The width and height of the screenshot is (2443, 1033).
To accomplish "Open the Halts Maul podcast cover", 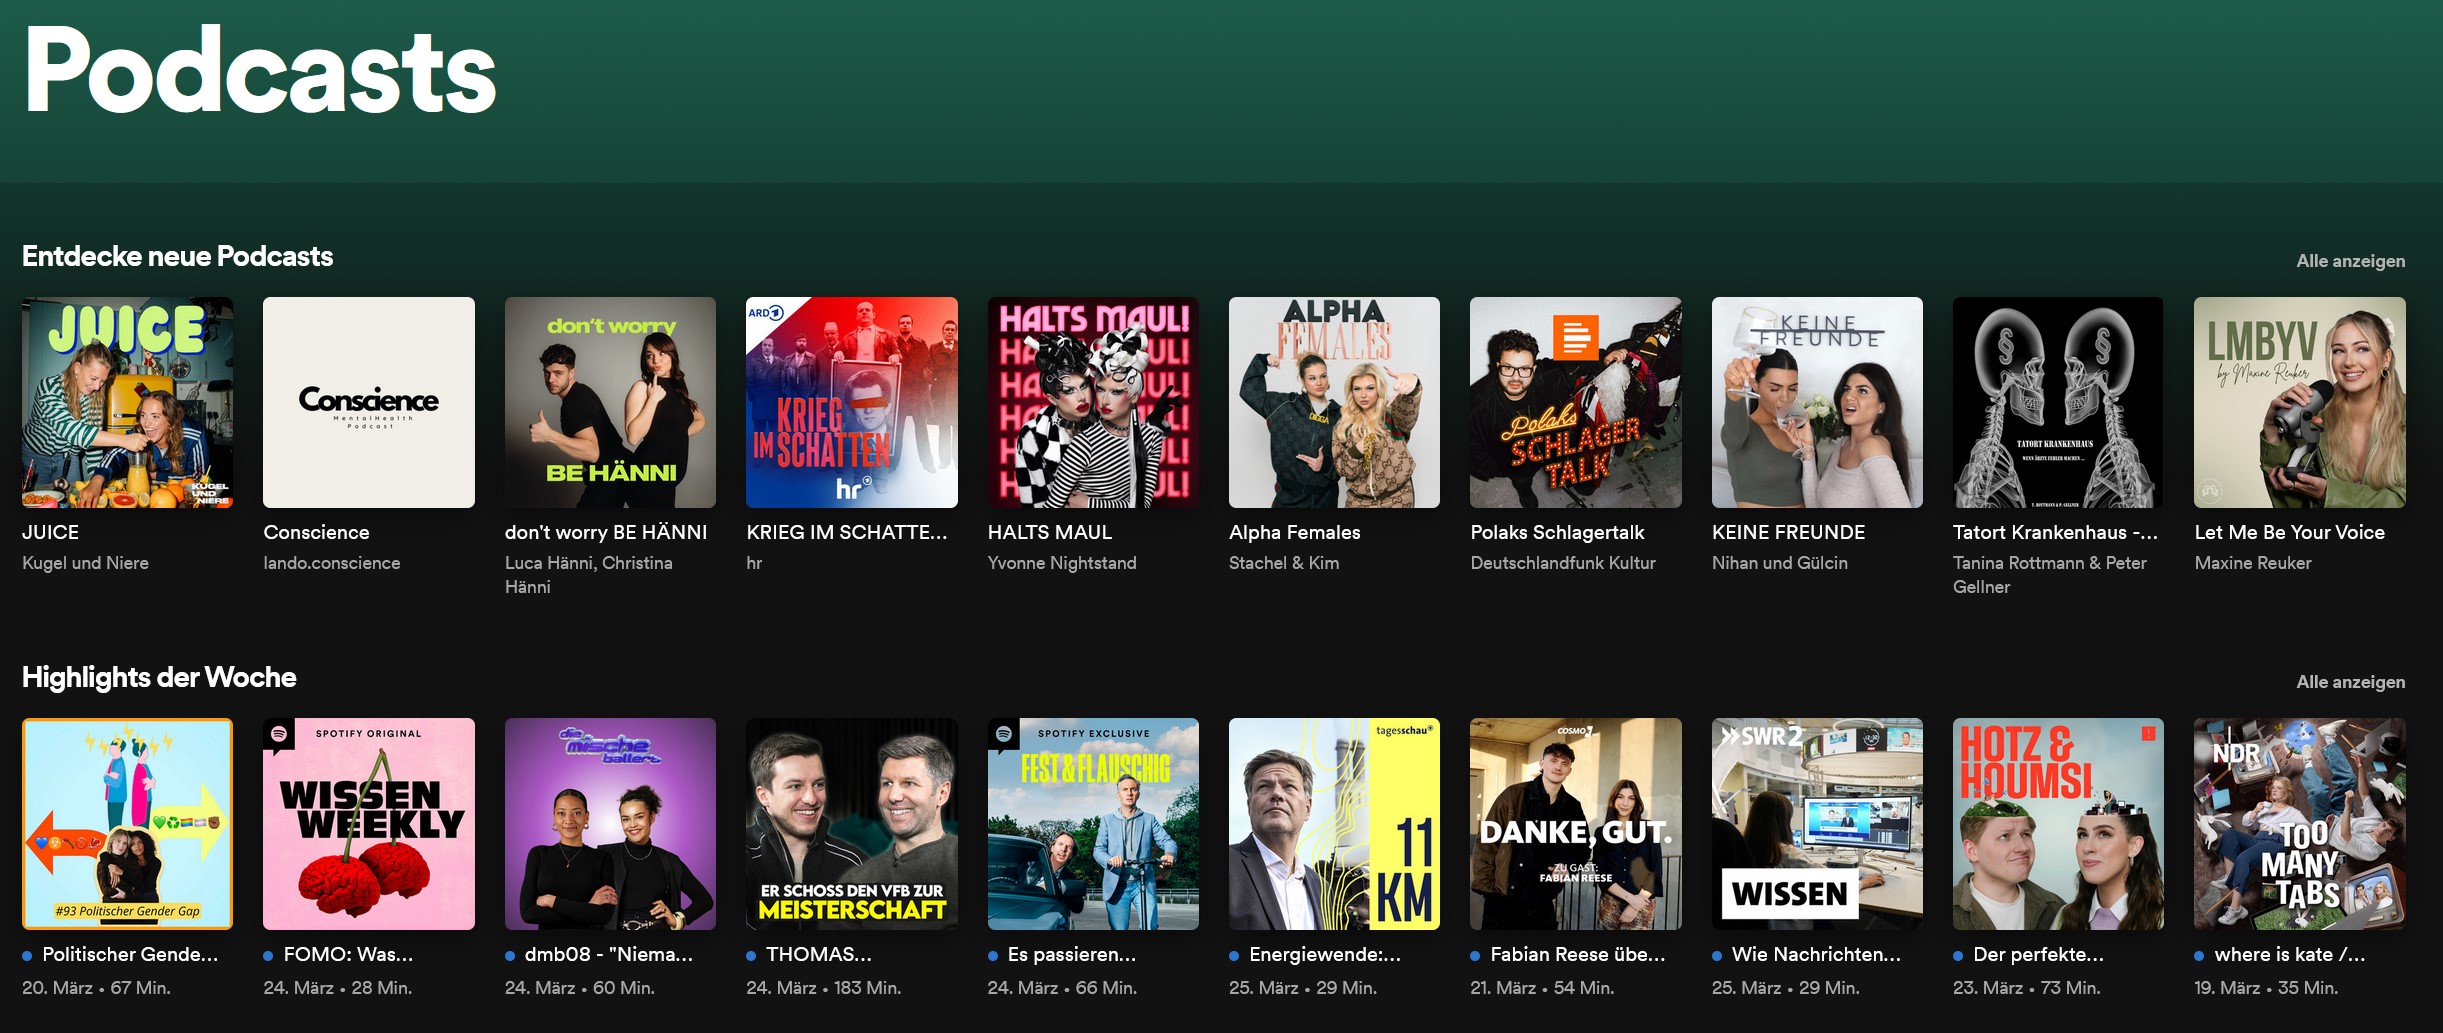I will point(1093,402).
